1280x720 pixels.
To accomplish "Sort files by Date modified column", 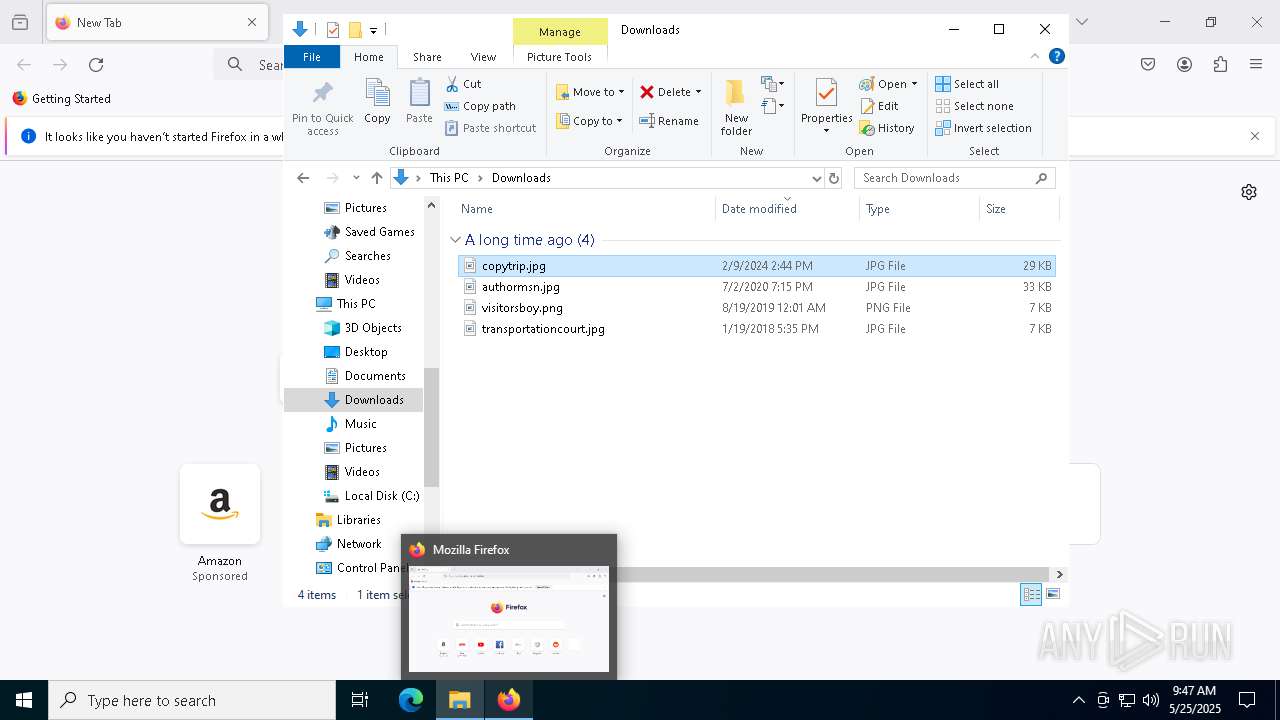I will [x=787, y=209].
